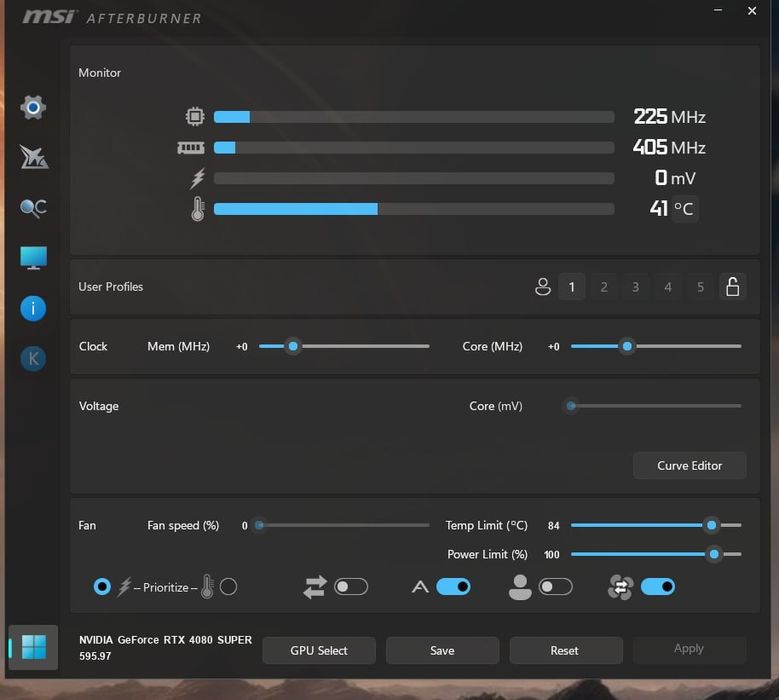Click the temperature thermometer monitor icon
Image resolution: width=779 pixels, height=700 pixels.
coord(198,209)
